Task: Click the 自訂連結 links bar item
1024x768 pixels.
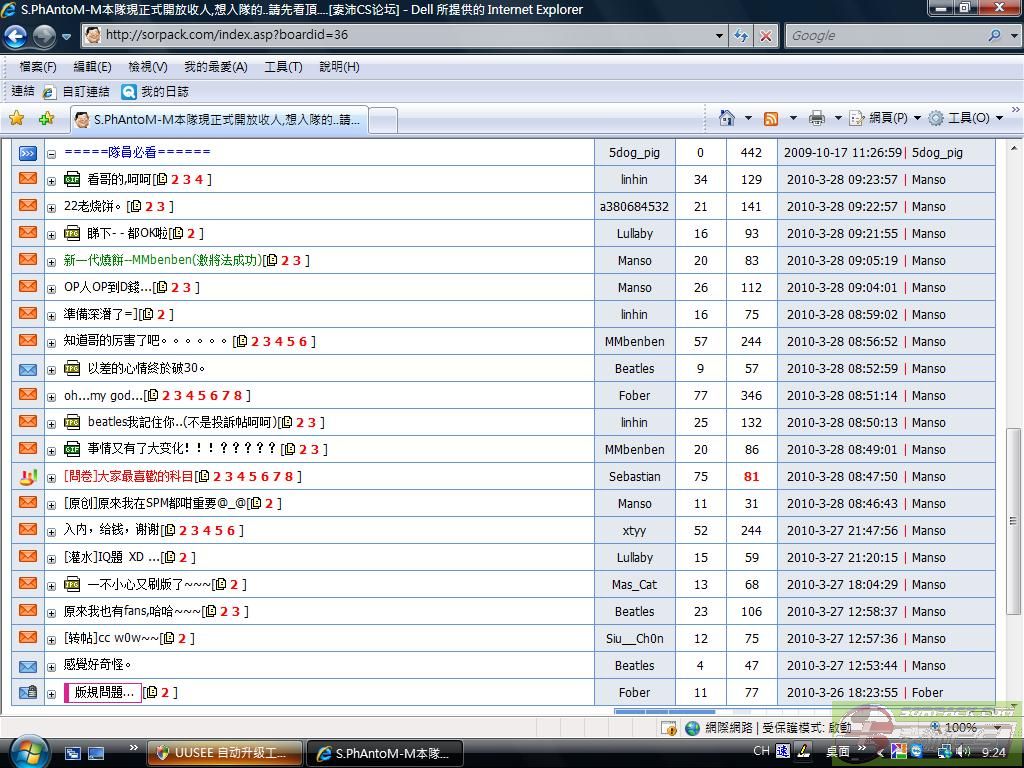Action: [85, 91]
